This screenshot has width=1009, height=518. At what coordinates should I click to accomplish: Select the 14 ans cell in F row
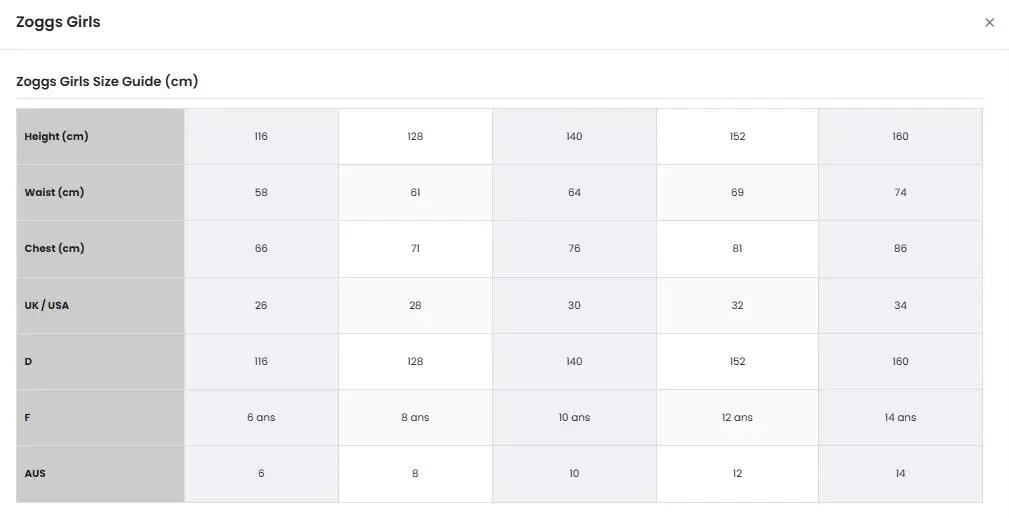(x=900, y=418)
